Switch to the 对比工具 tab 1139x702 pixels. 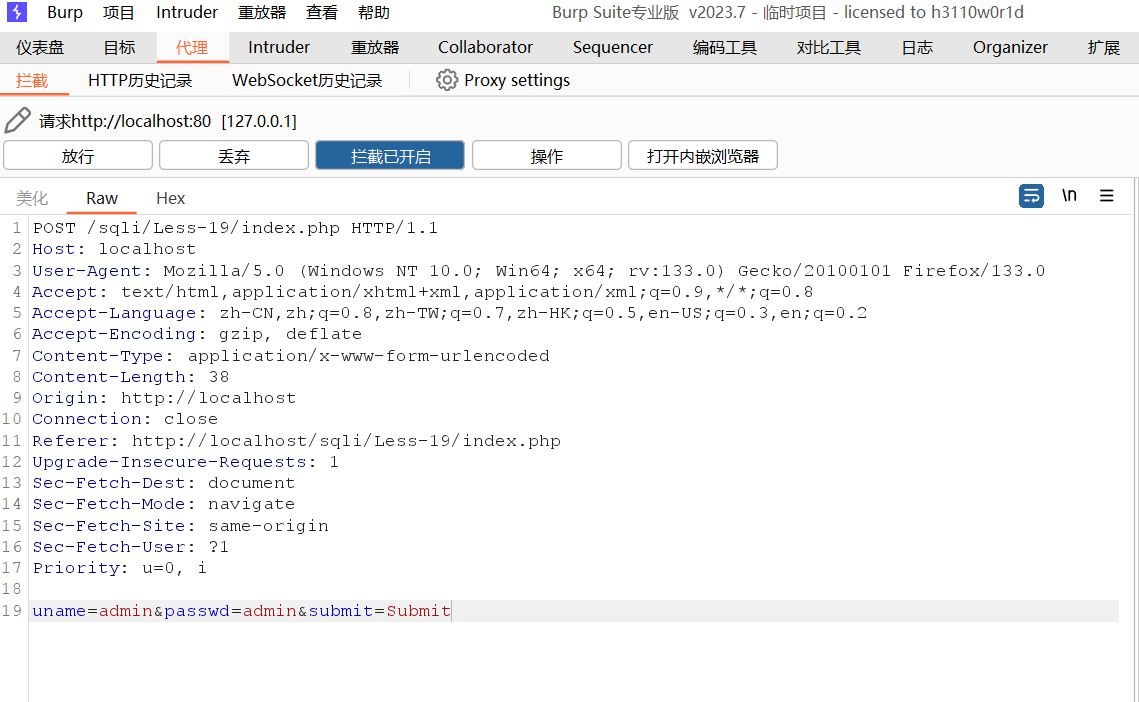[828, 47]
